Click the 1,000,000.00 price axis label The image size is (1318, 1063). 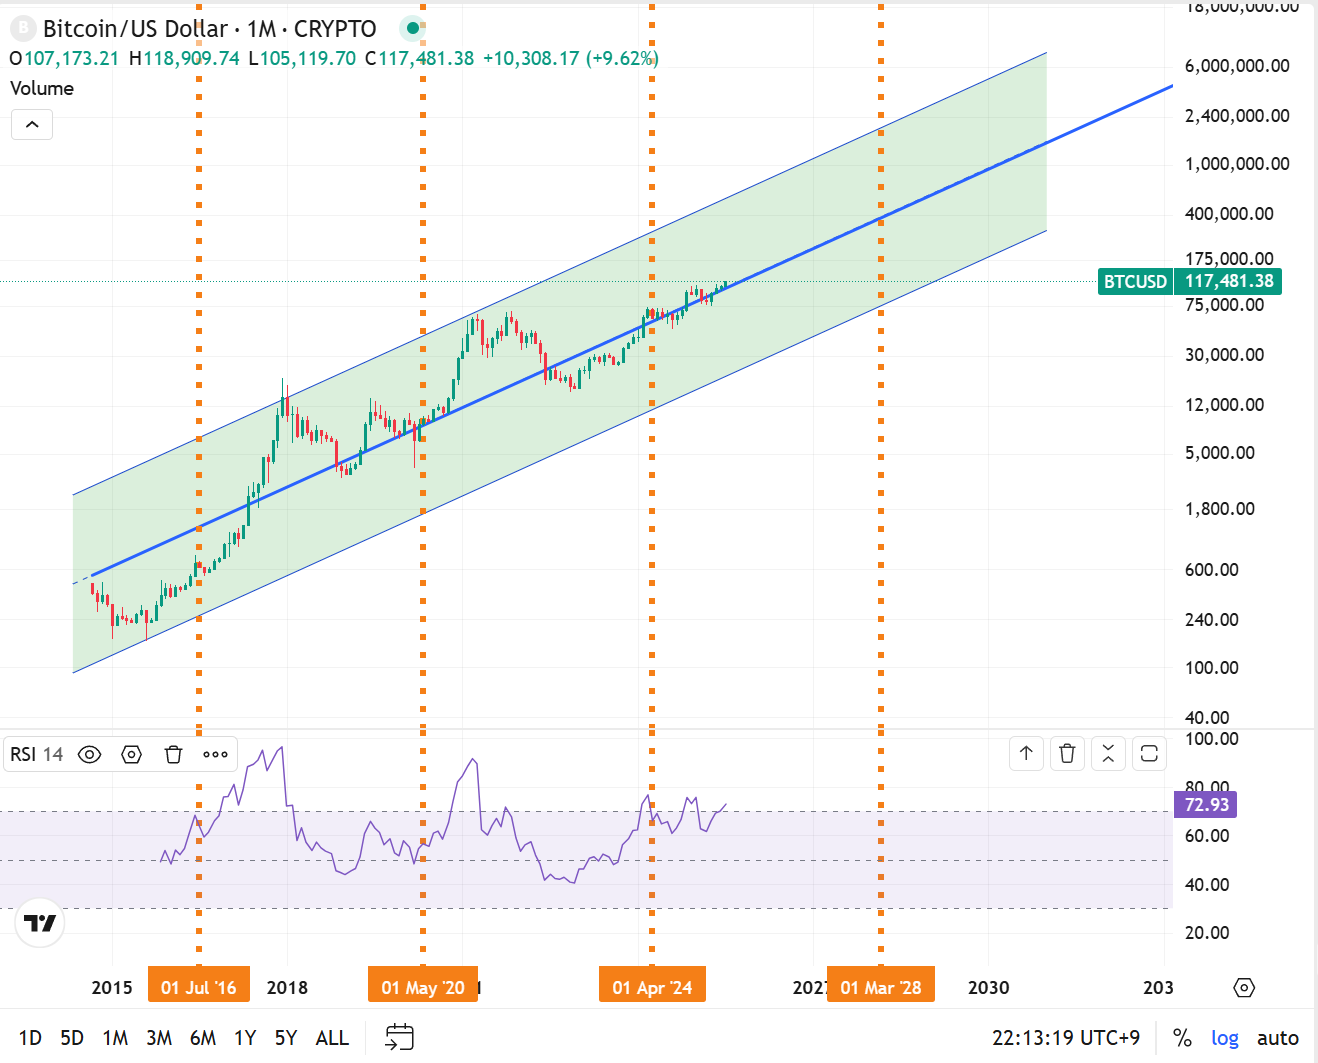tap(1237, 164)
